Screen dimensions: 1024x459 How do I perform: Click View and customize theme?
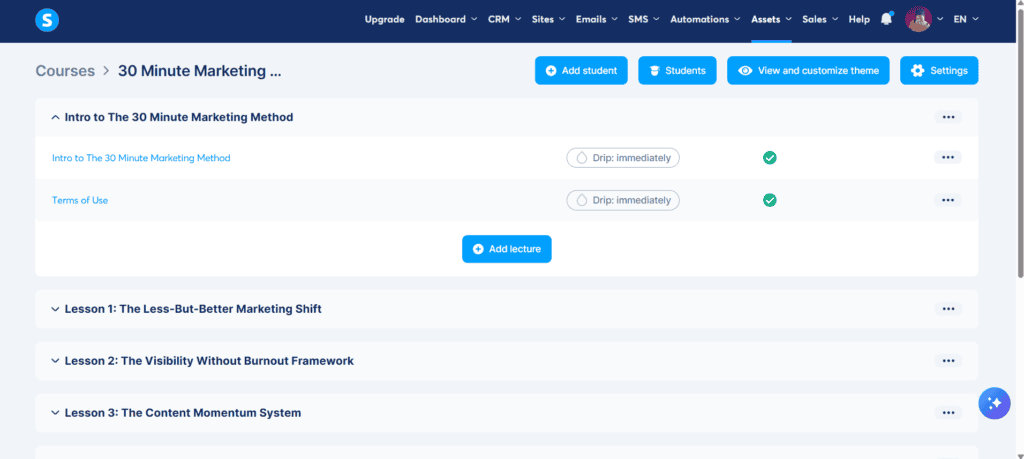coord(808,71)
